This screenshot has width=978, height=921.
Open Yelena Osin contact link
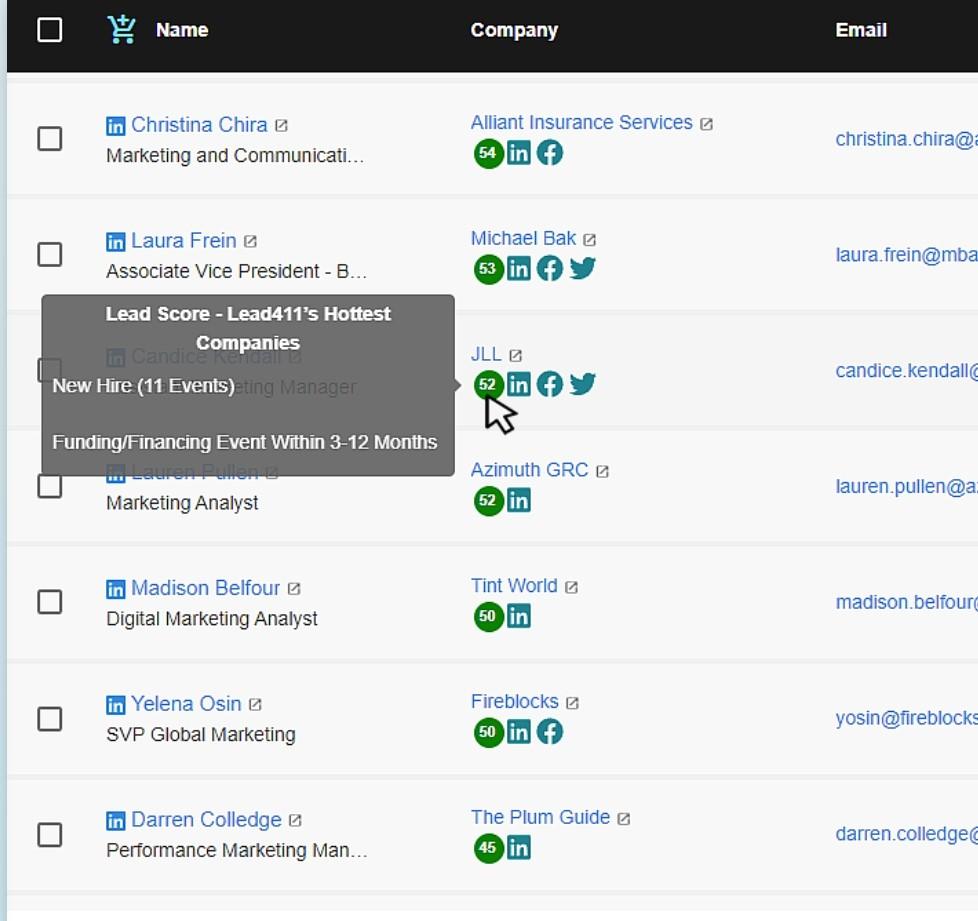point(186,704)
